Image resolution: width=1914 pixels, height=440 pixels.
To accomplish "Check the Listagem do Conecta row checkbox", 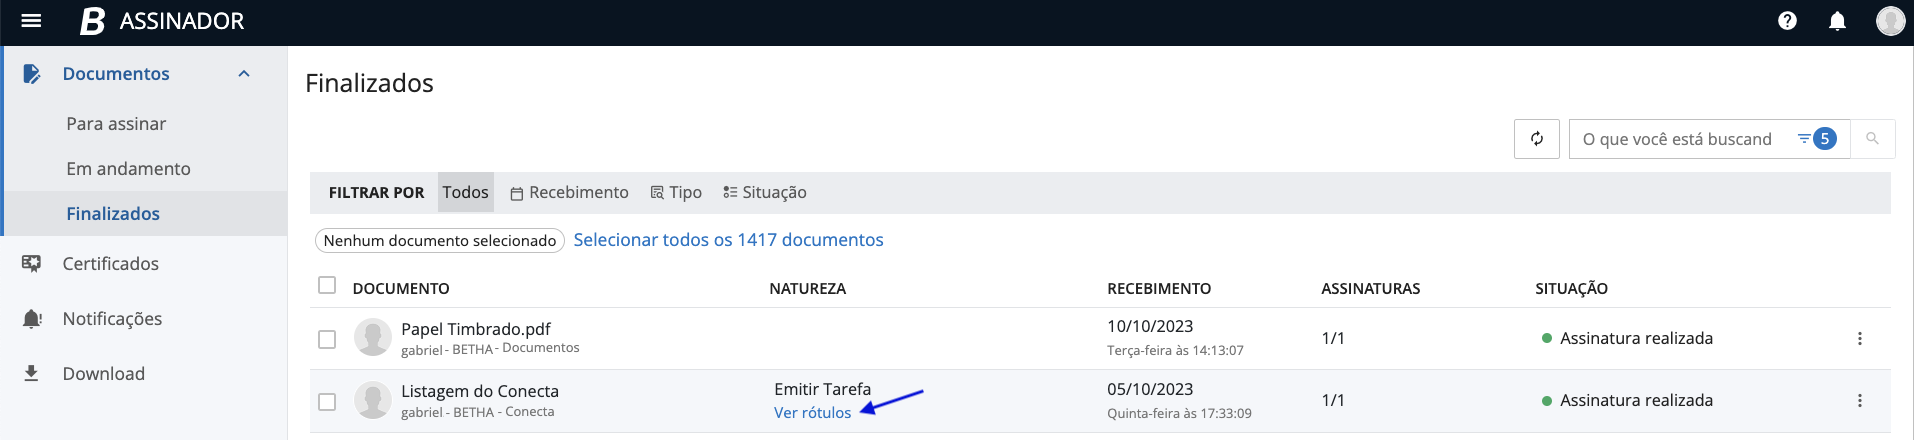I will [327, 401].
